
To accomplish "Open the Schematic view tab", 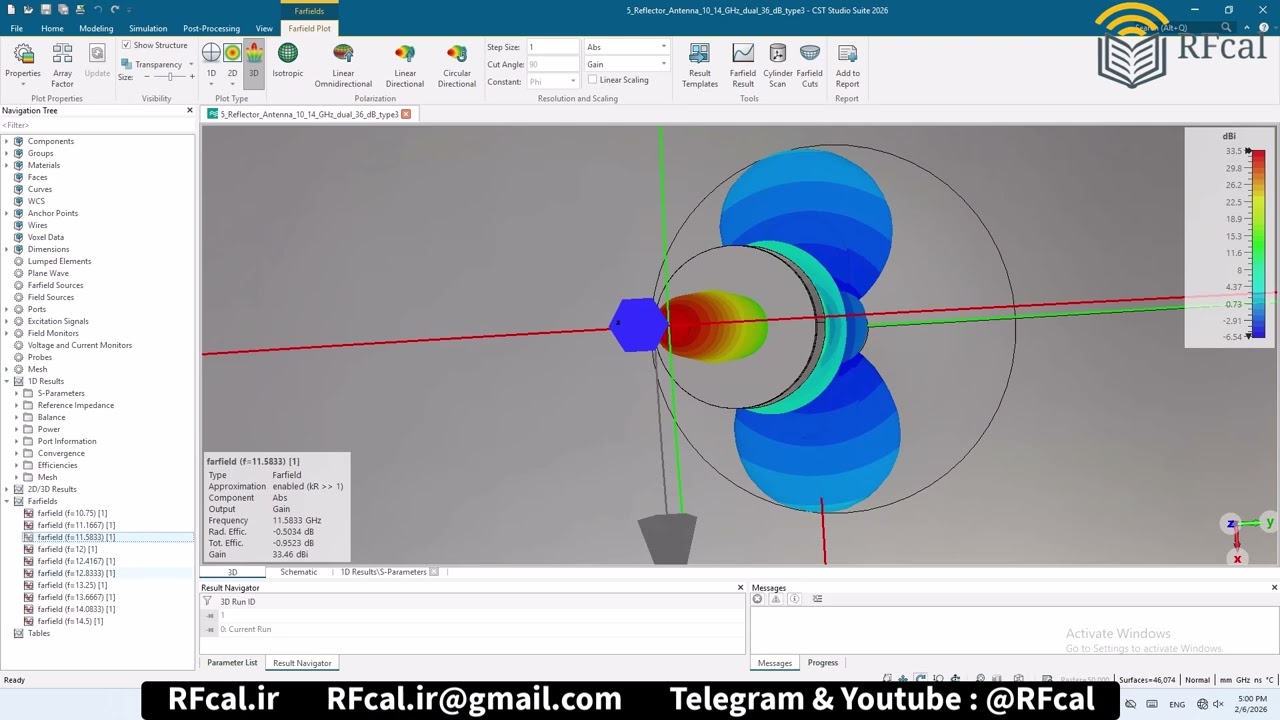I will click(x=298, y=572).
